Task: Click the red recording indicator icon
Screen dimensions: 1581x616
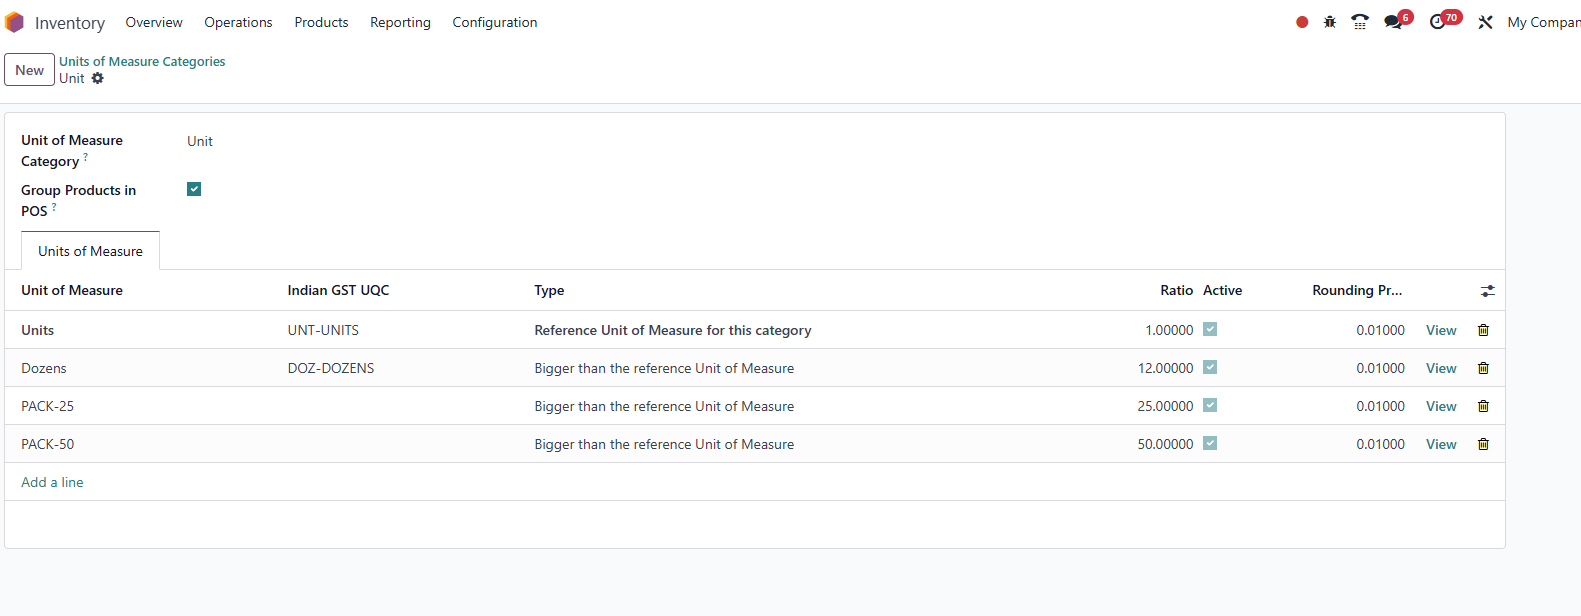Action: [1302, 22]
